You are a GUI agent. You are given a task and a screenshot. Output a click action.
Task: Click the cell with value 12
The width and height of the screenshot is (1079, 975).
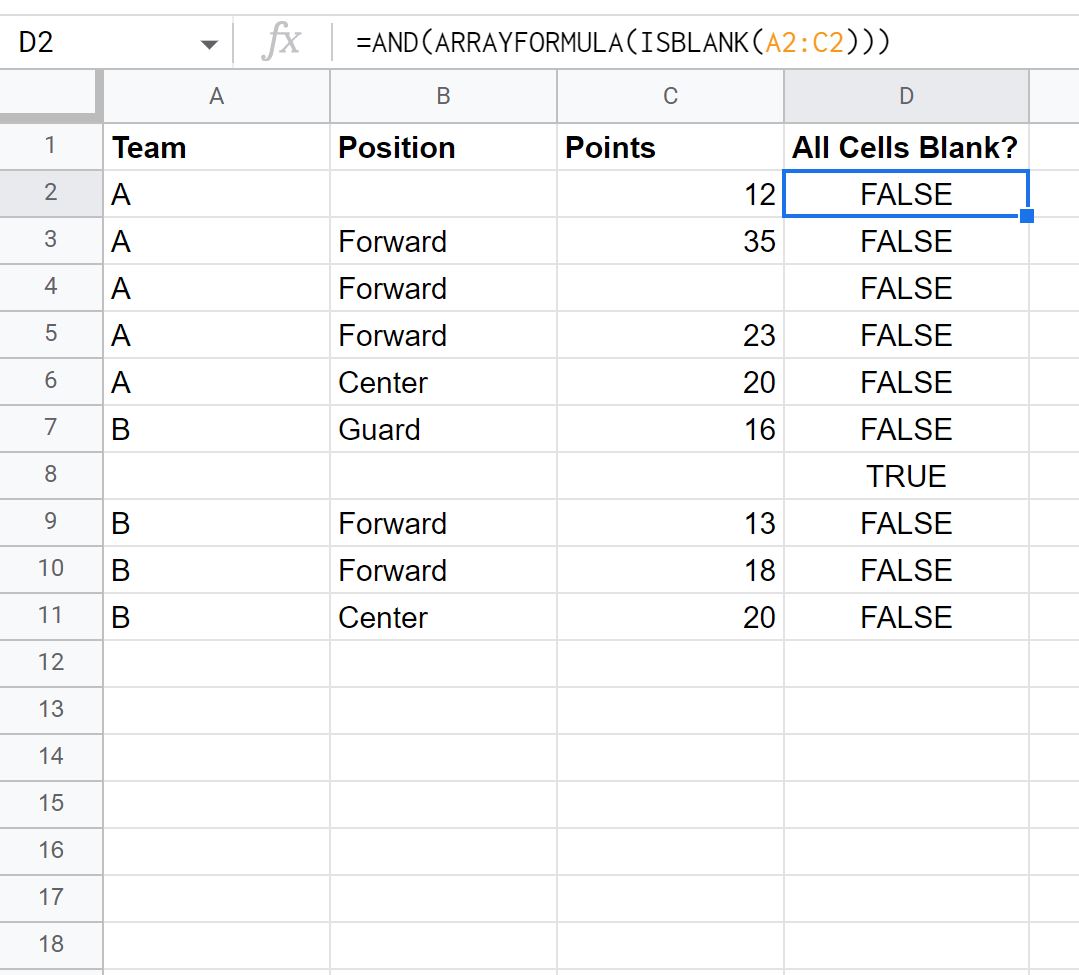pos(670,194)
